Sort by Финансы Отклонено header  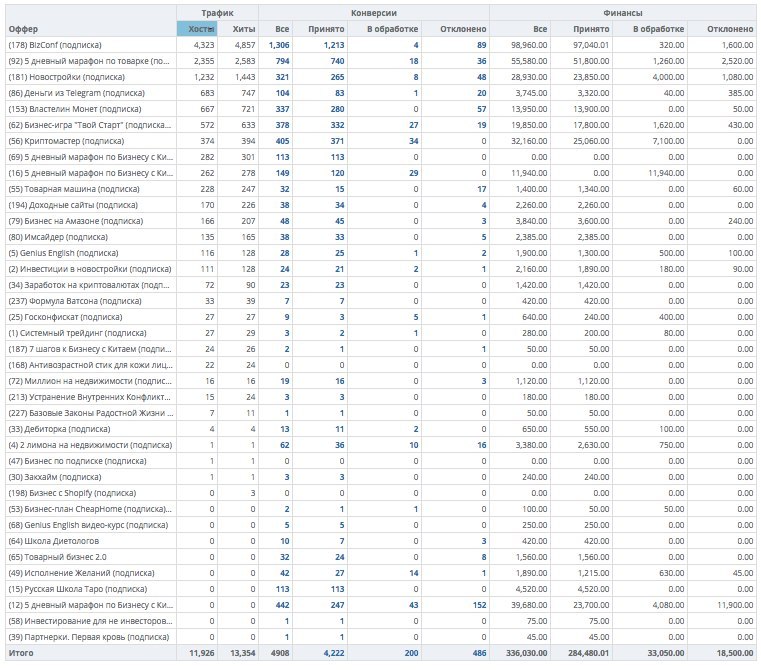tap(730, 29)
